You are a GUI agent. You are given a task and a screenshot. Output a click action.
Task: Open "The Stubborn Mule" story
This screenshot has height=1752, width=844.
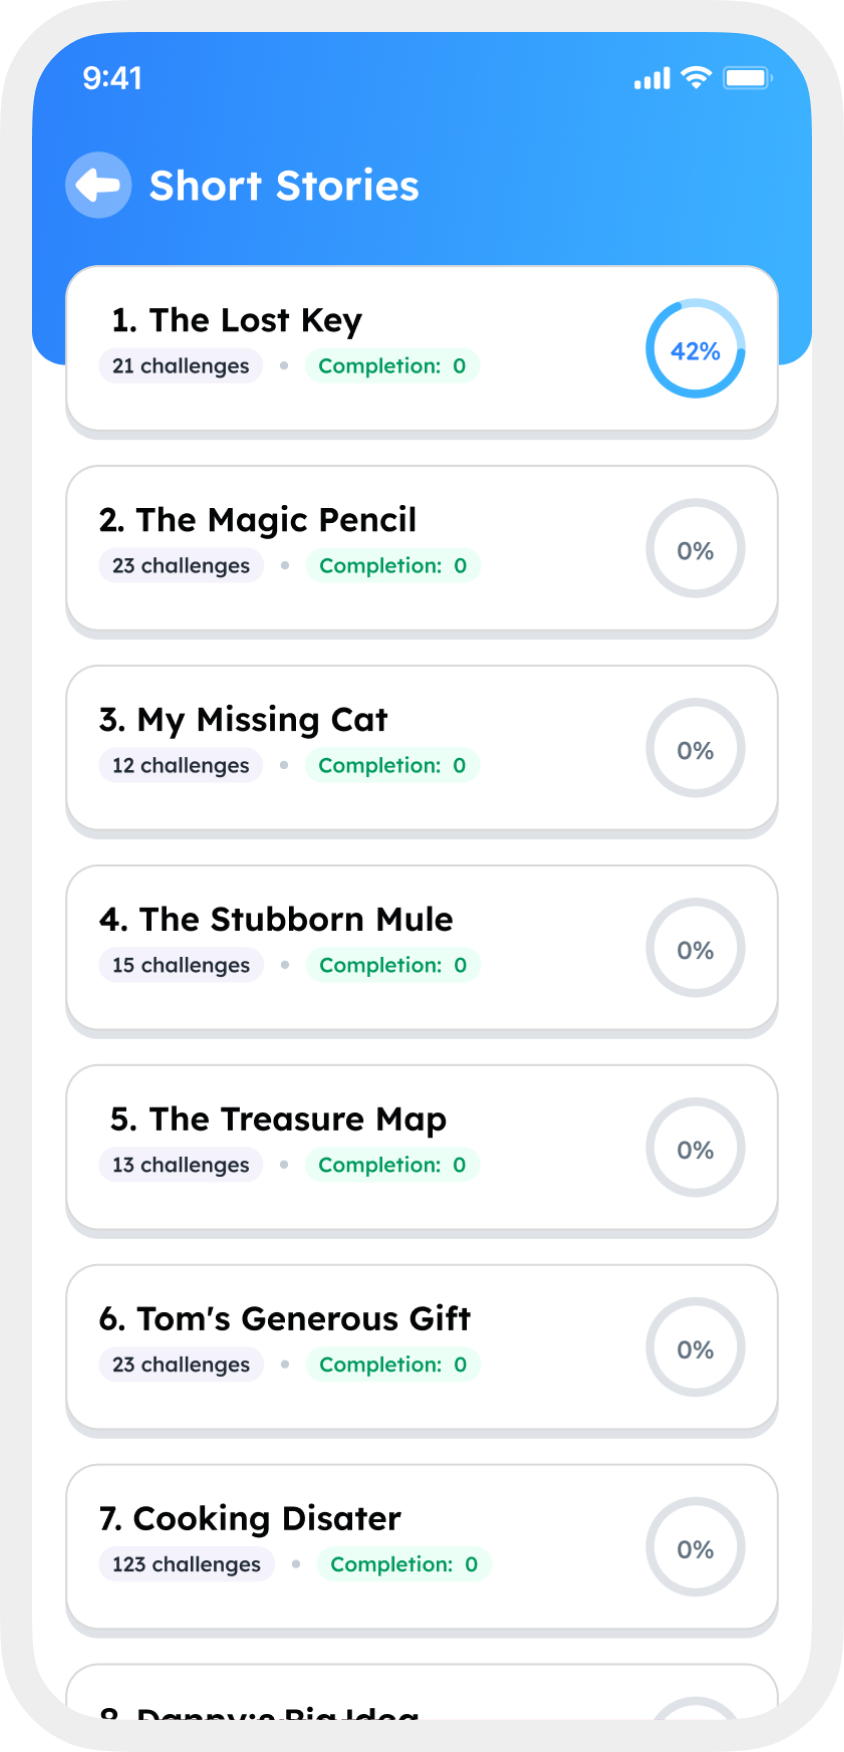(276, 920)
